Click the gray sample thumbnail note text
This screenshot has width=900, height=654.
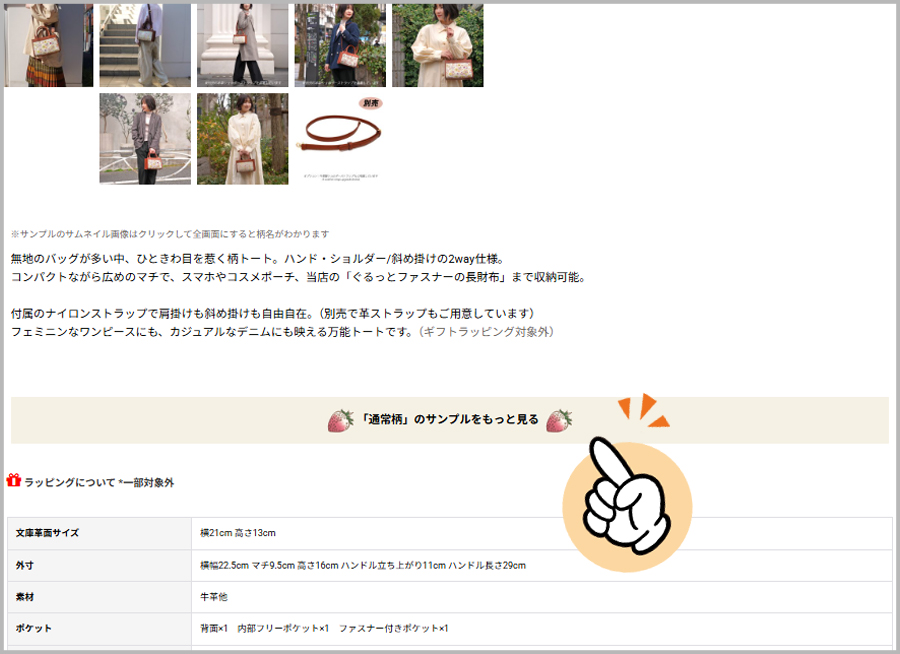click(170, 234)
